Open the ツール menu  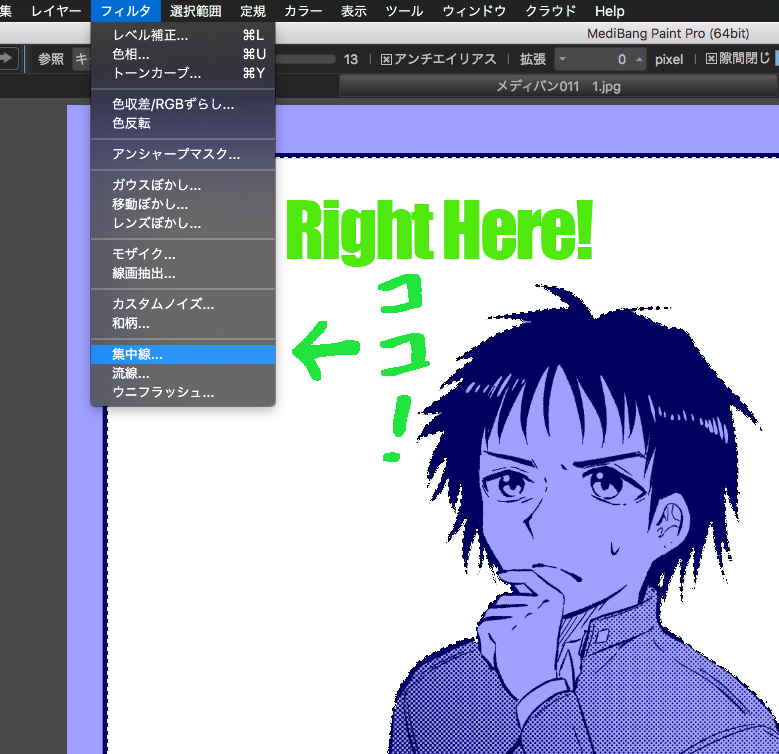(404, 11)
